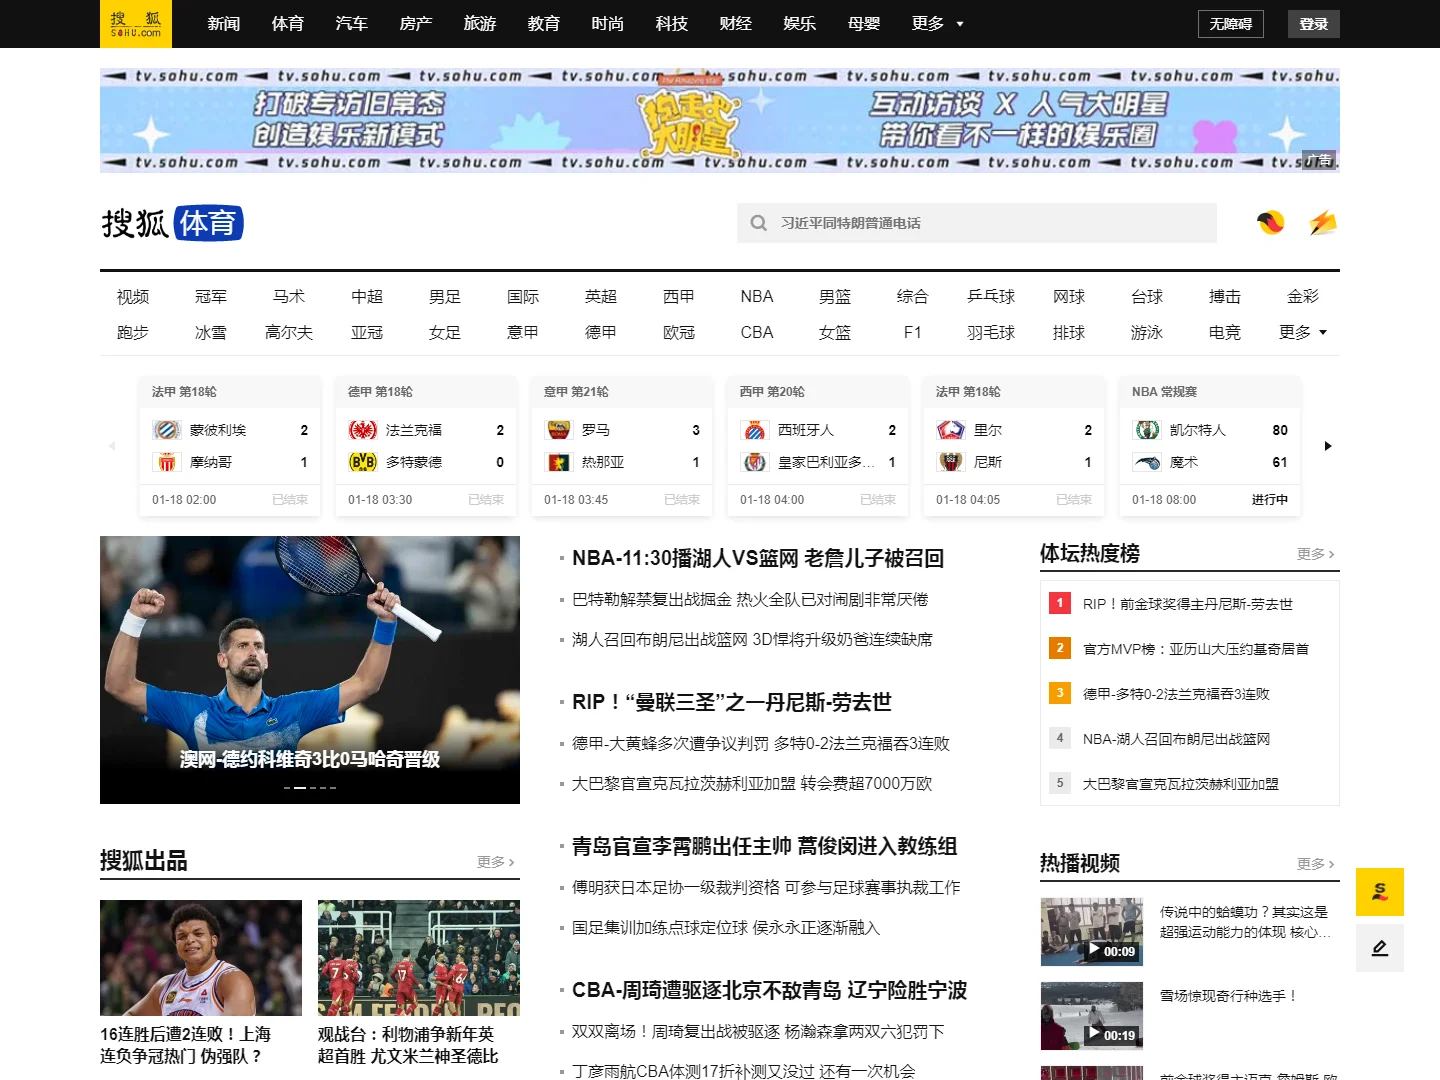Click the 凯尔特人 team logo
The height and width of the screenshot is (1080, 1440).
1146,430
